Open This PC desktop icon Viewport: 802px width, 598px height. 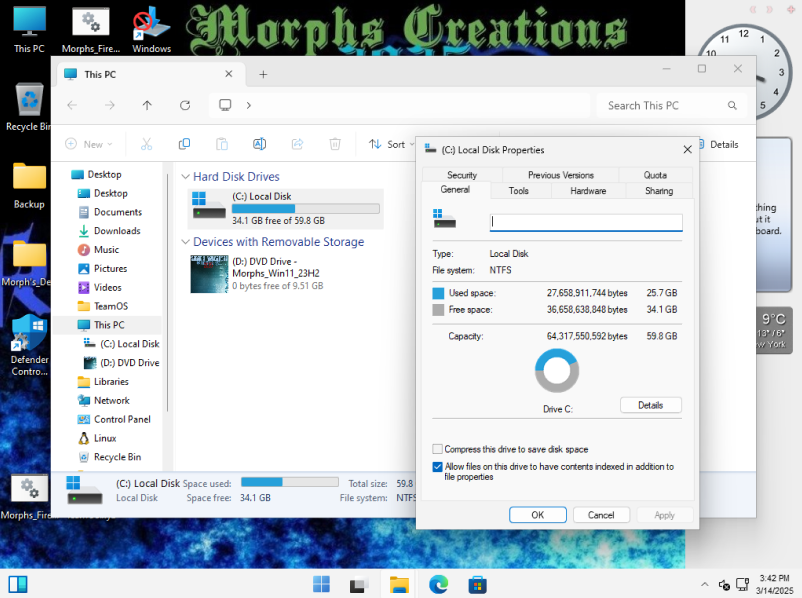tap(29, 30)
